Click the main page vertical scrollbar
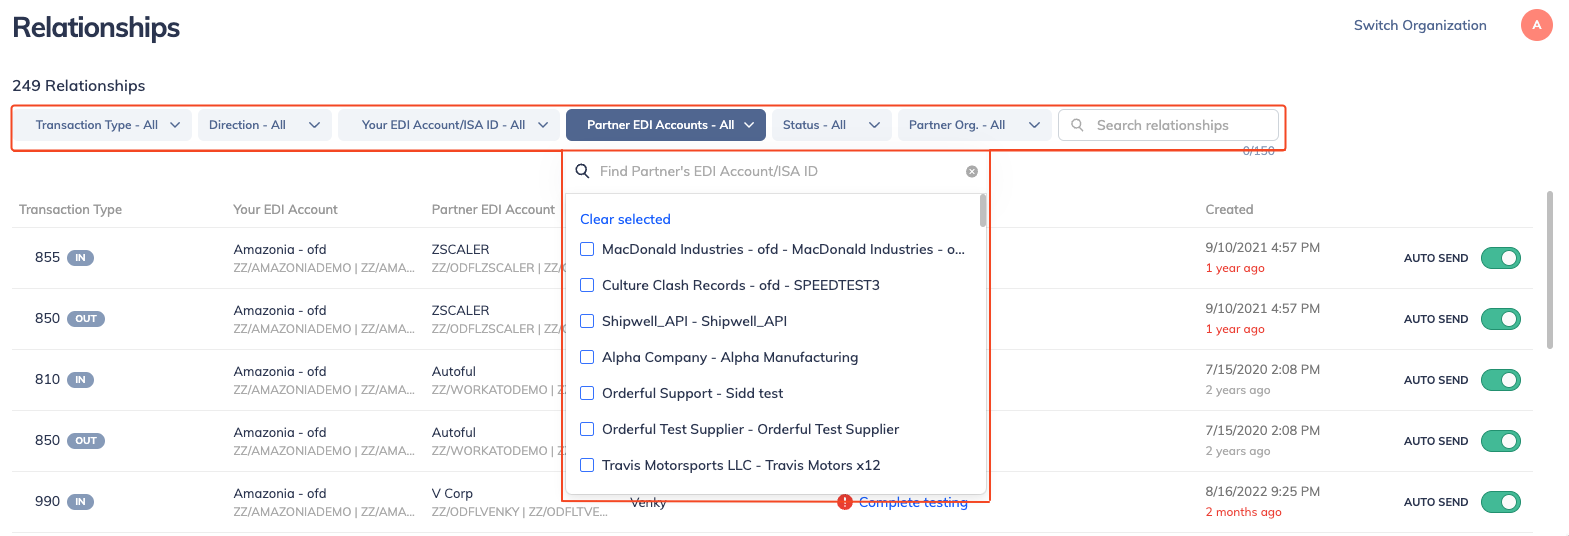Image resolution: width=1569 pixels, height=536 pixels. tap(1550, 270)
